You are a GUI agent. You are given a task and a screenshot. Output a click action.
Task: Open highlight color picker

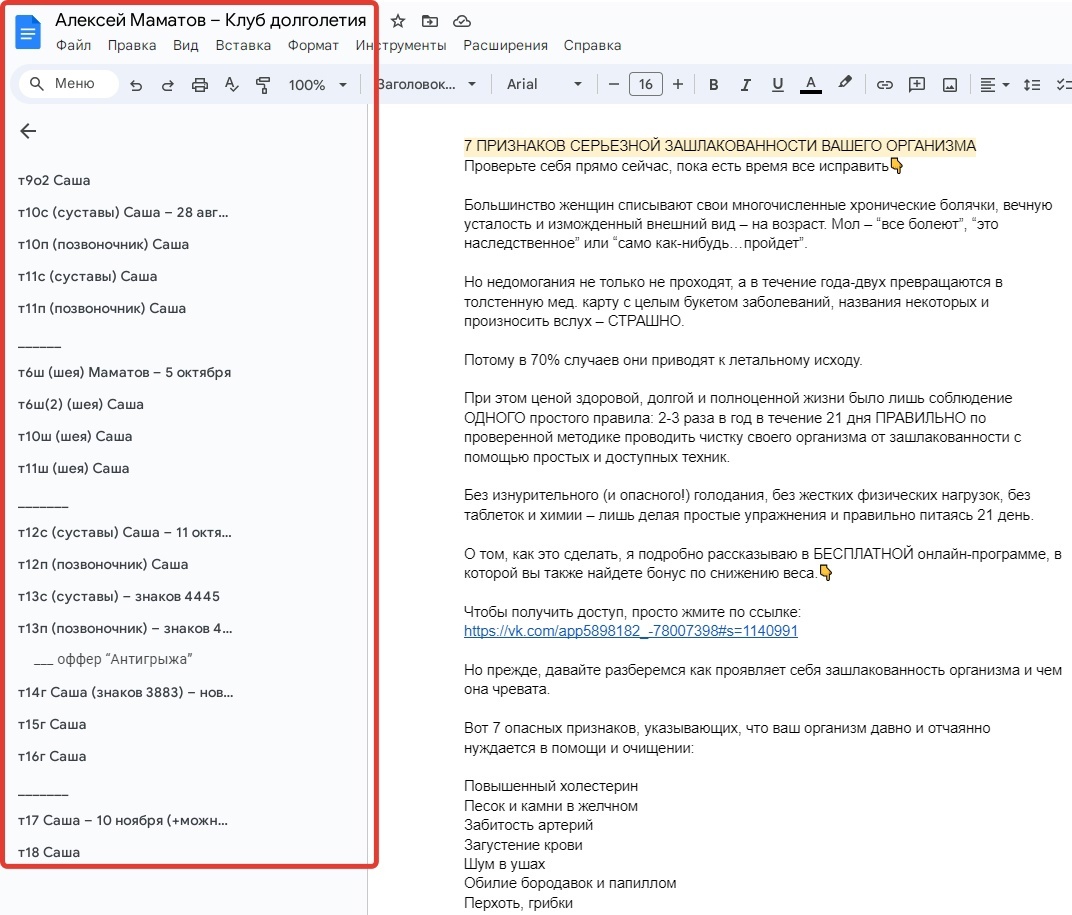tap(845, 83)
